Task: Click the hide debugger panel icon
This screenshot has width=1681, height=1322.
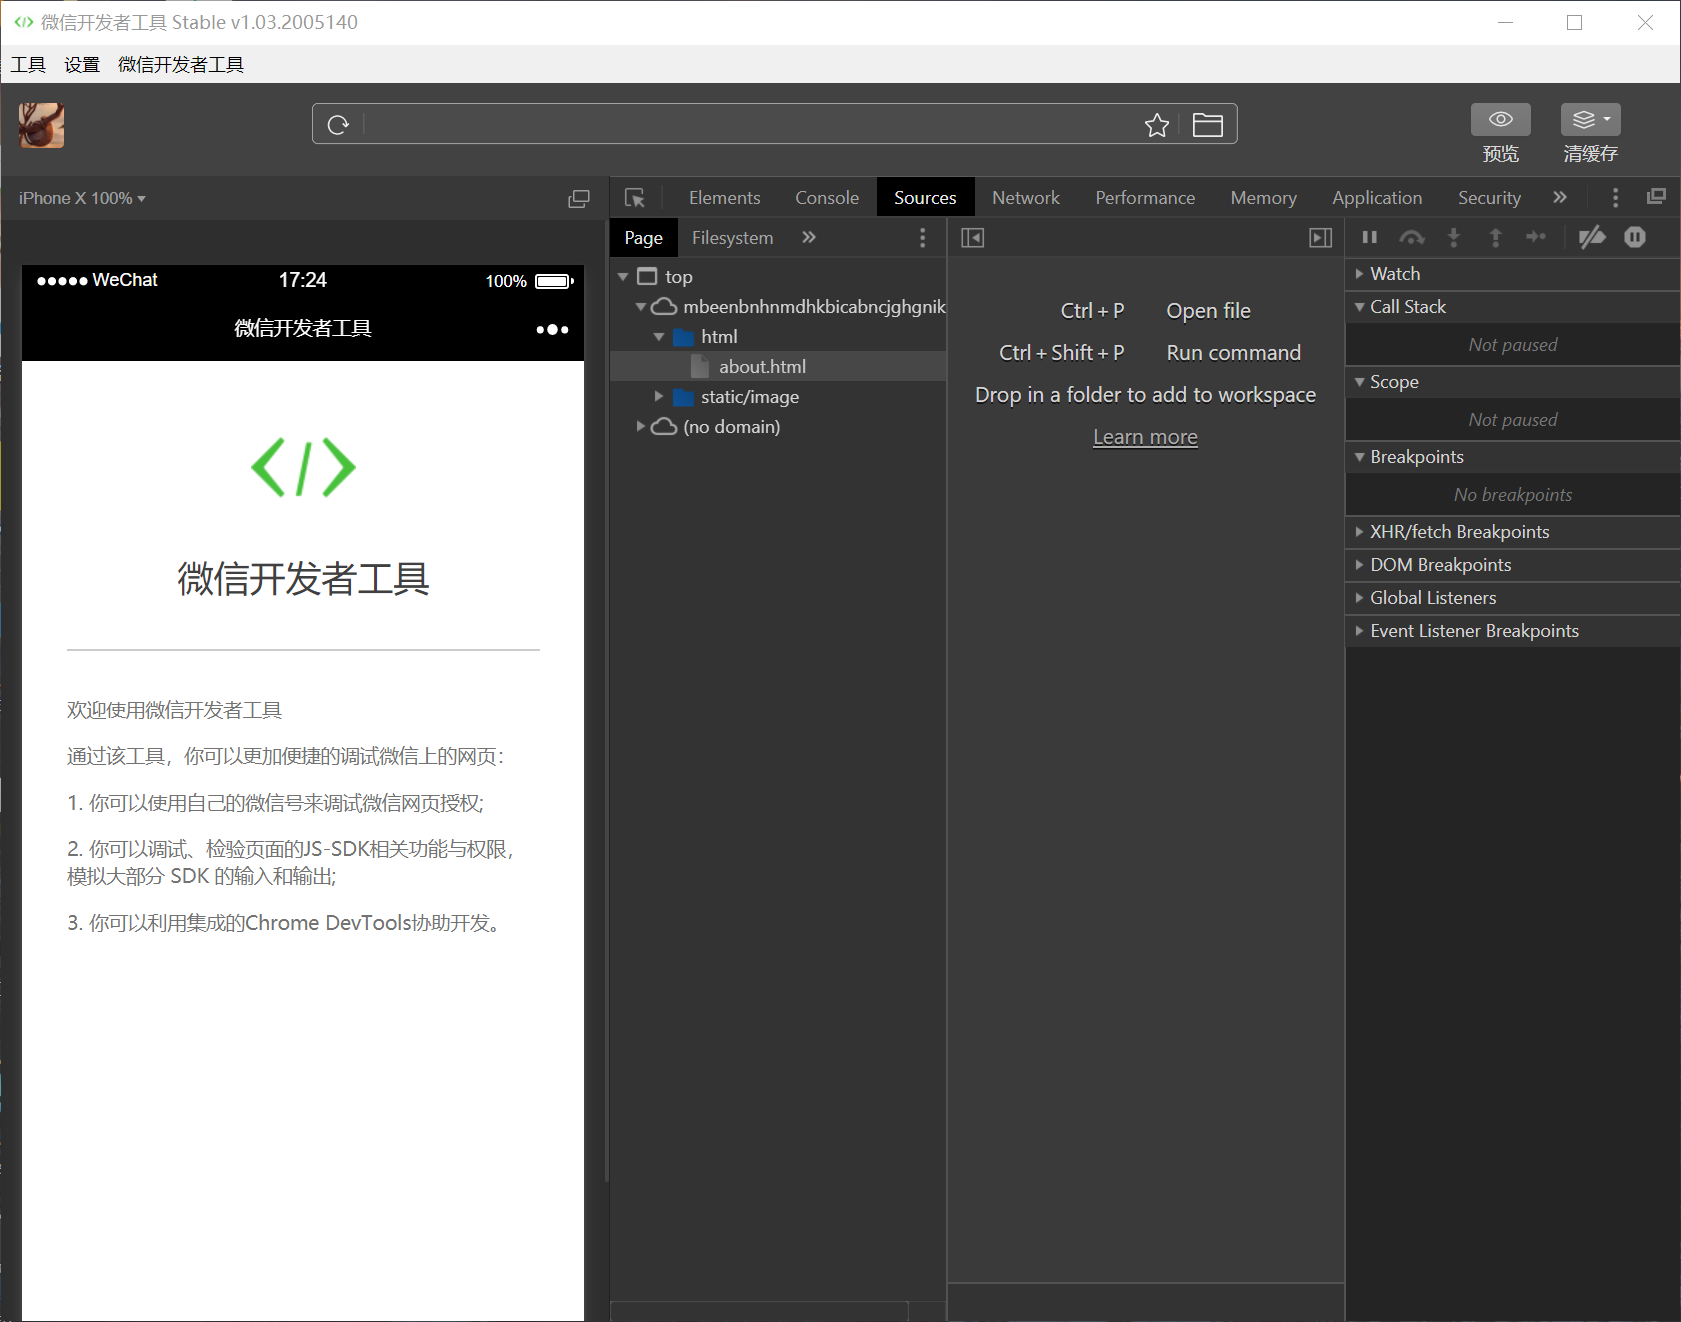Action: (x=1320, y=238)
